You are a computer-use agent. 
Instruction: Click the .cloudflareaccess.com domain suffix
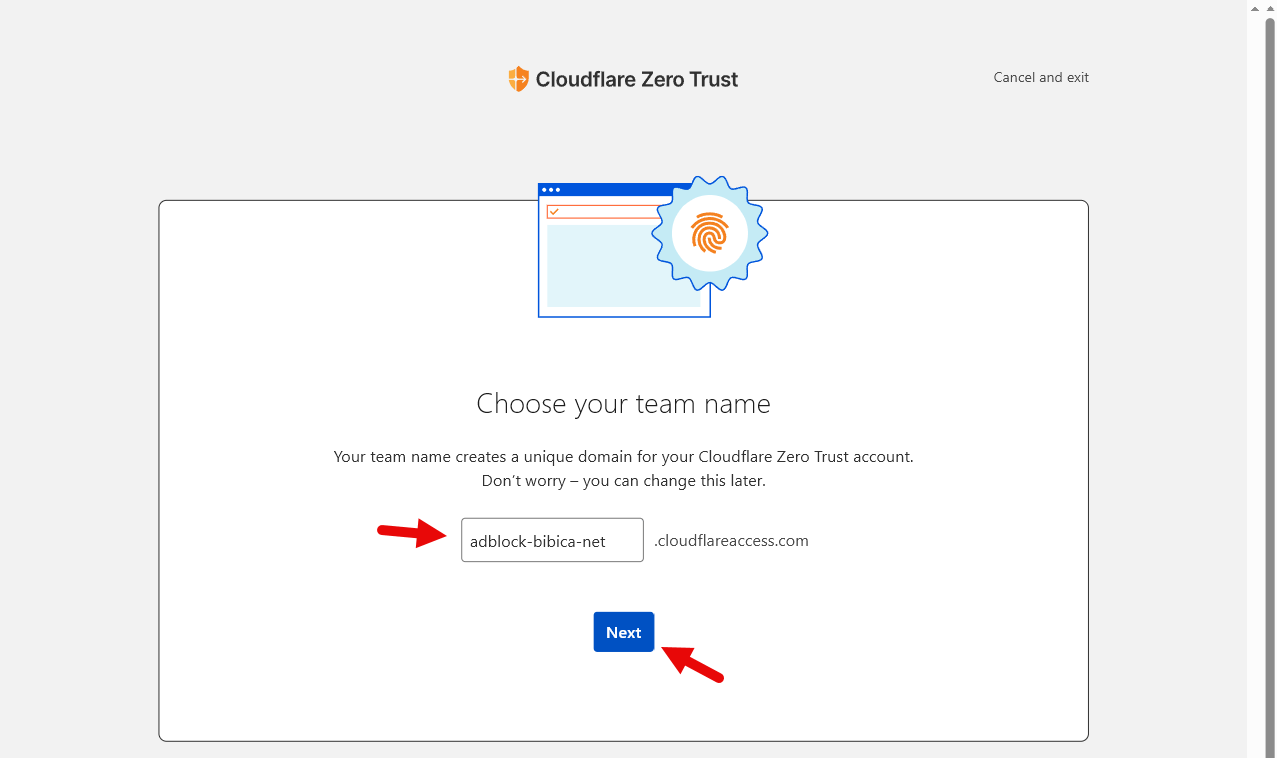pos(731,541)
